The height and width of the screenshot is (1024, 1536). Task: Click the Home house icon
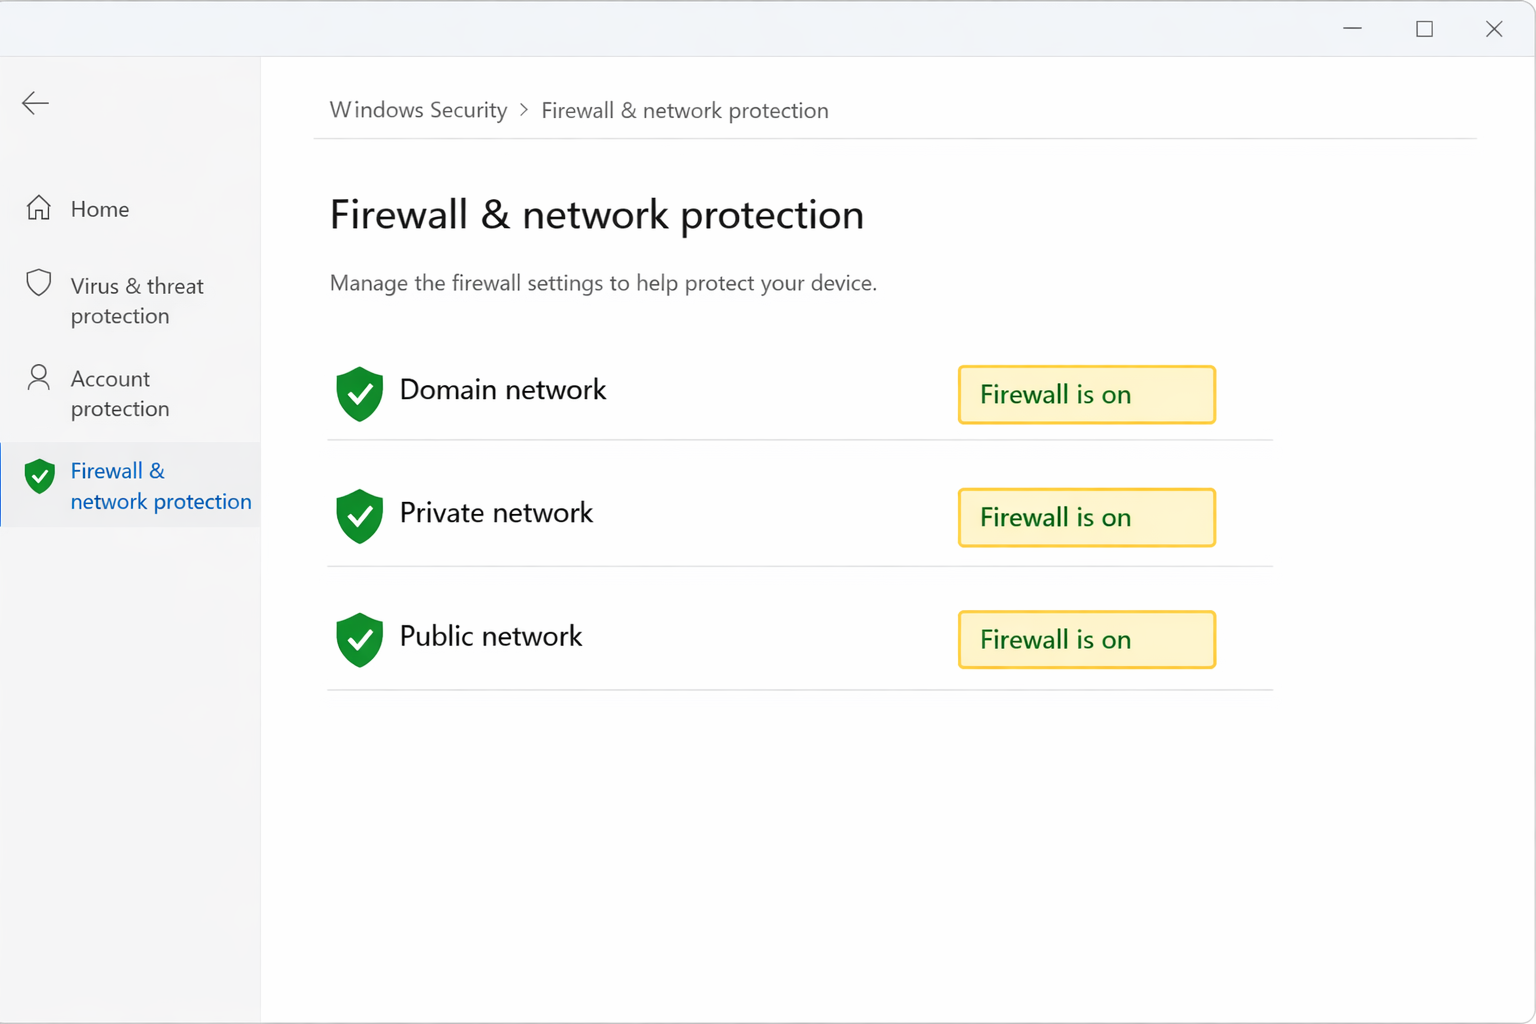click(39, 208)
